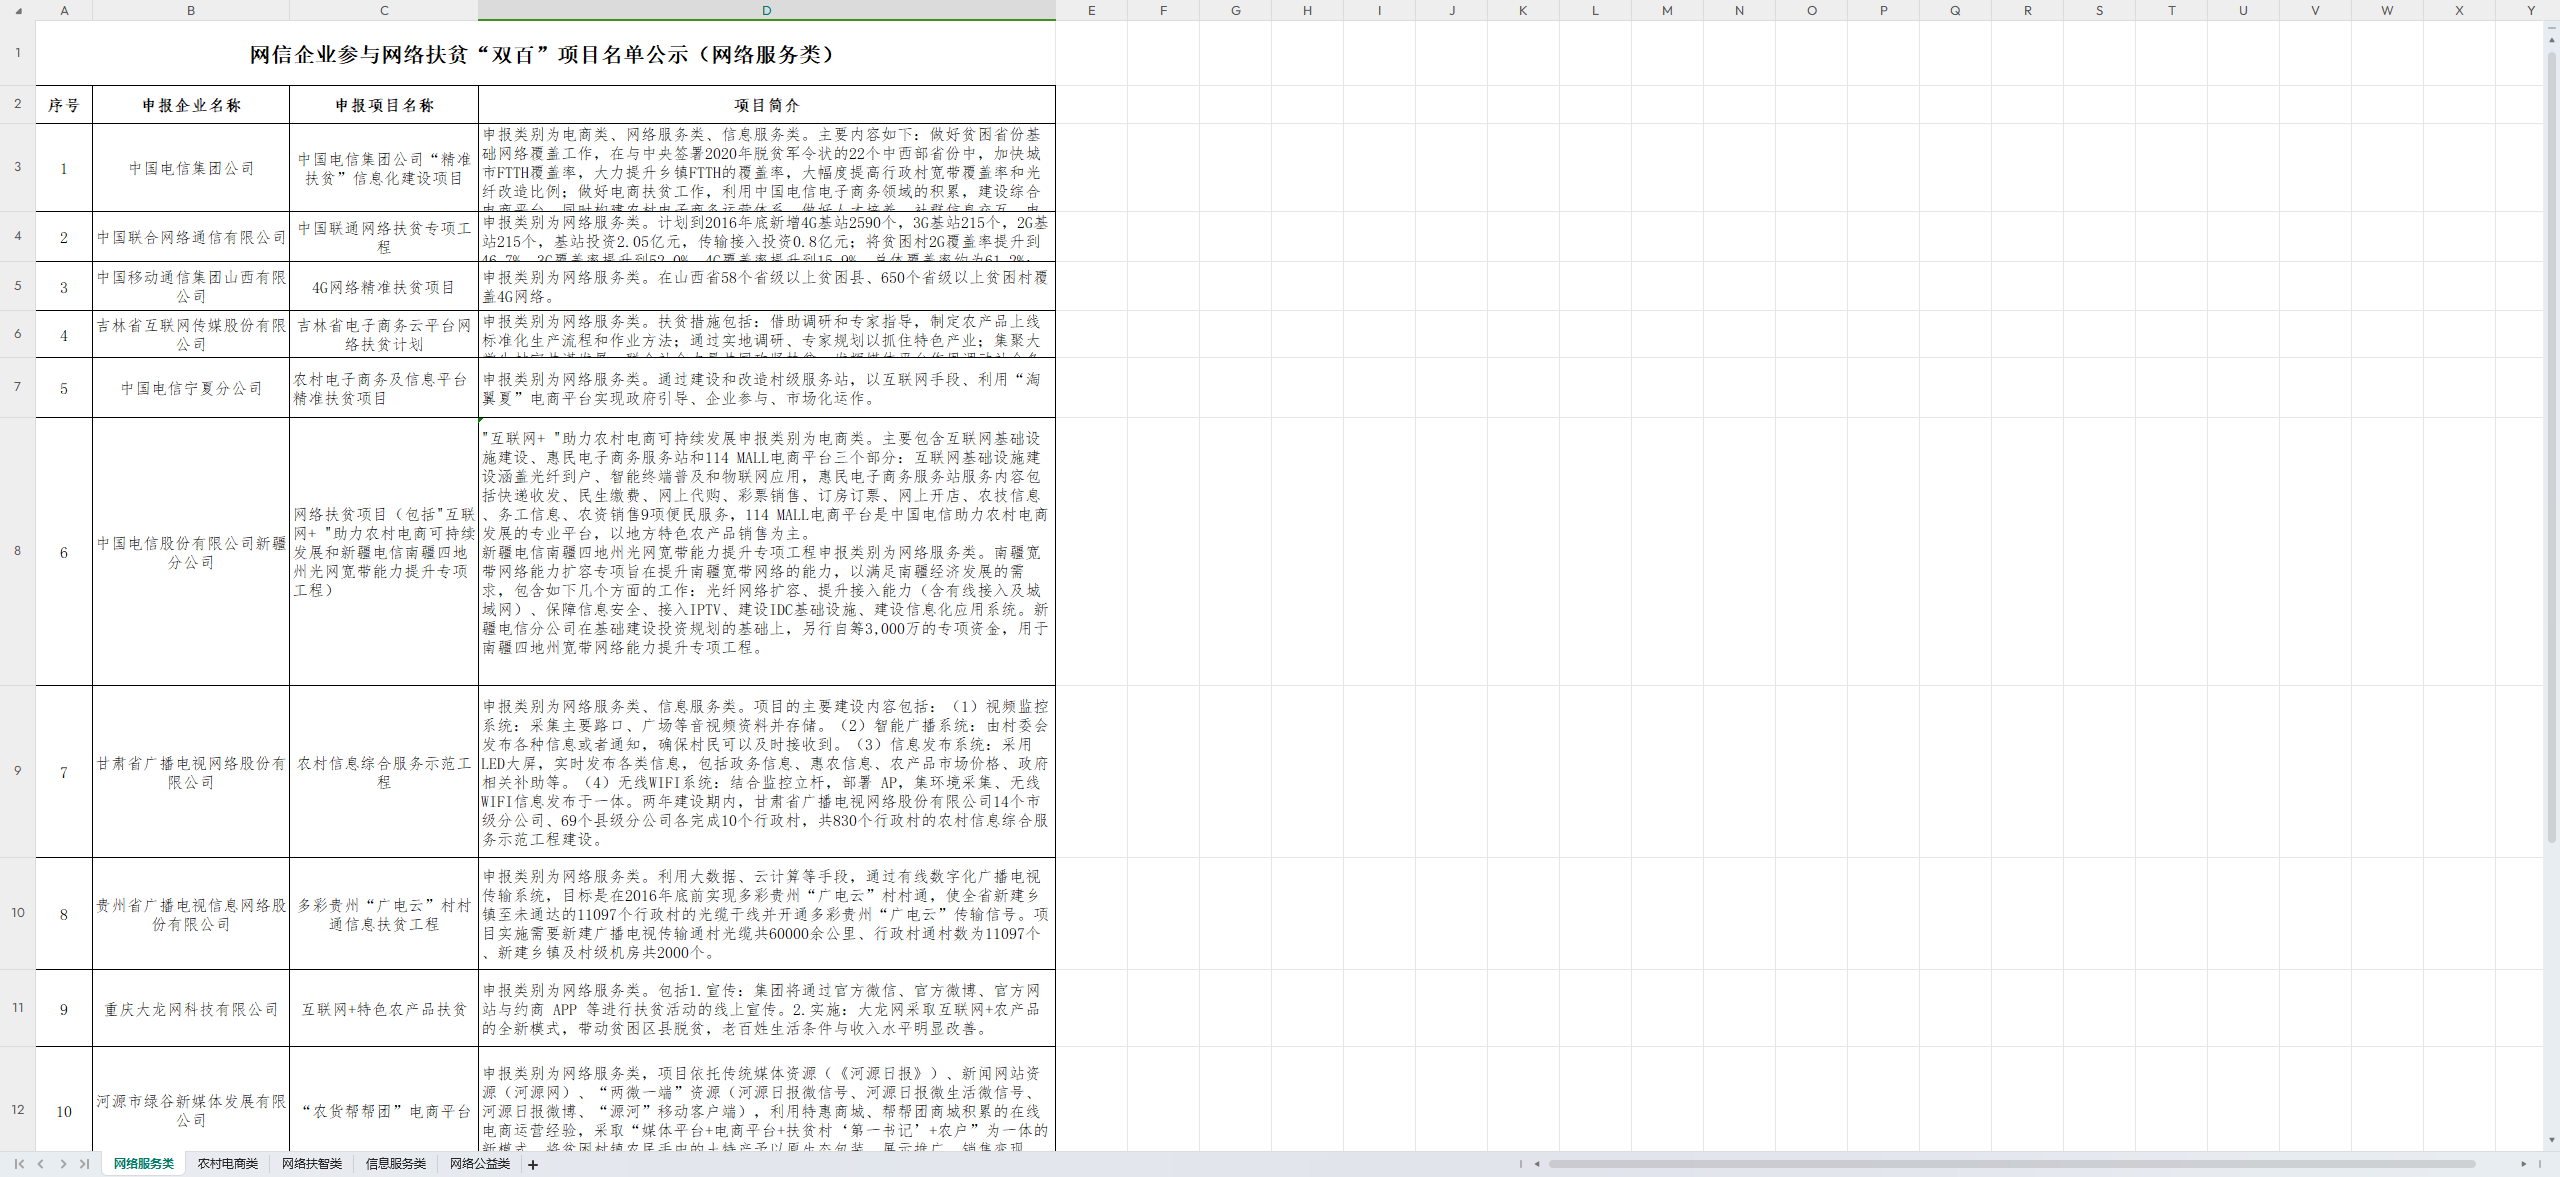2560x1177 pixels.
Task: Select row 3 by its row number
Action: (16, 168)
